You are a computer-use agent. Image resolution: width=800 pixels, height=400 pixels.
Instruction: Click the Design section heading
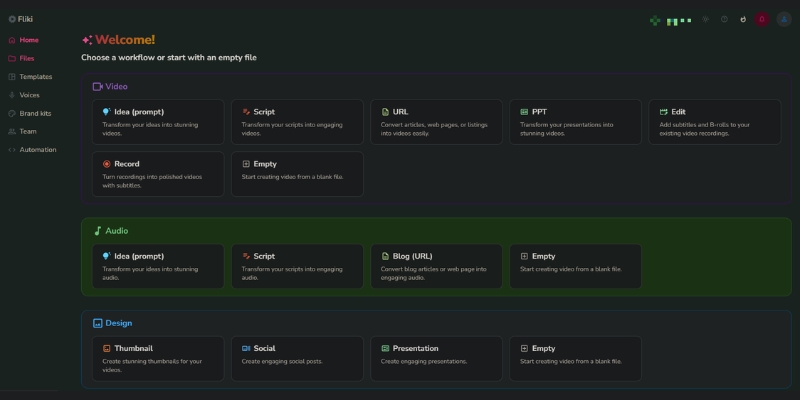(113, 323)
